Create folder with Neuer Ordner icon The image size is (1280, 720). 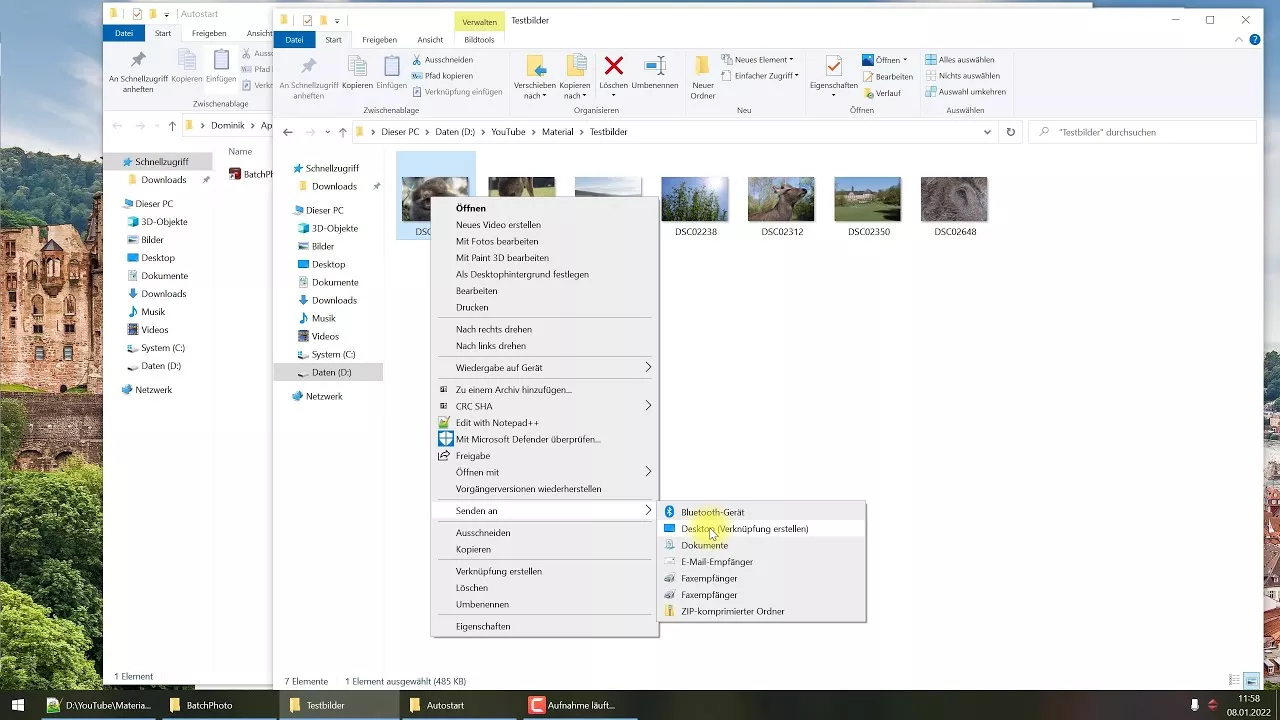tap(703, 70)
